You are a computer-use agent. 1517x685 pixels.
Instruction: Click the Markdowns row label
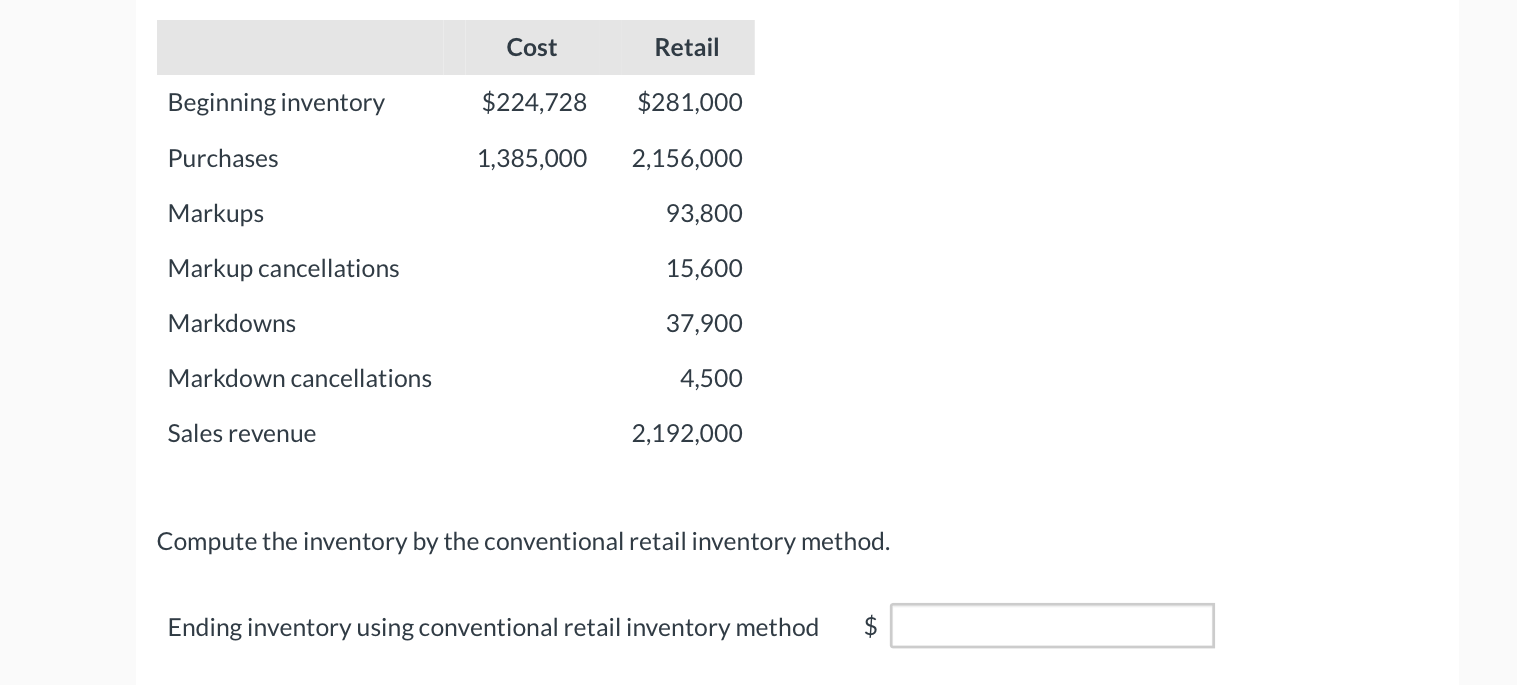231,323
